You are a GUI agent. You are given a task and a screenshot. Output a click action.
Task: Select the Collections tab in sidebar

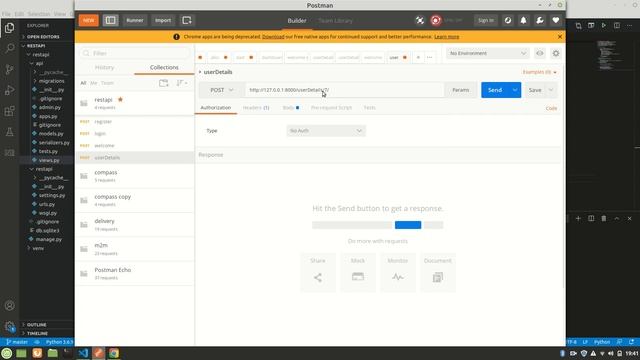[x=164, y=67]
